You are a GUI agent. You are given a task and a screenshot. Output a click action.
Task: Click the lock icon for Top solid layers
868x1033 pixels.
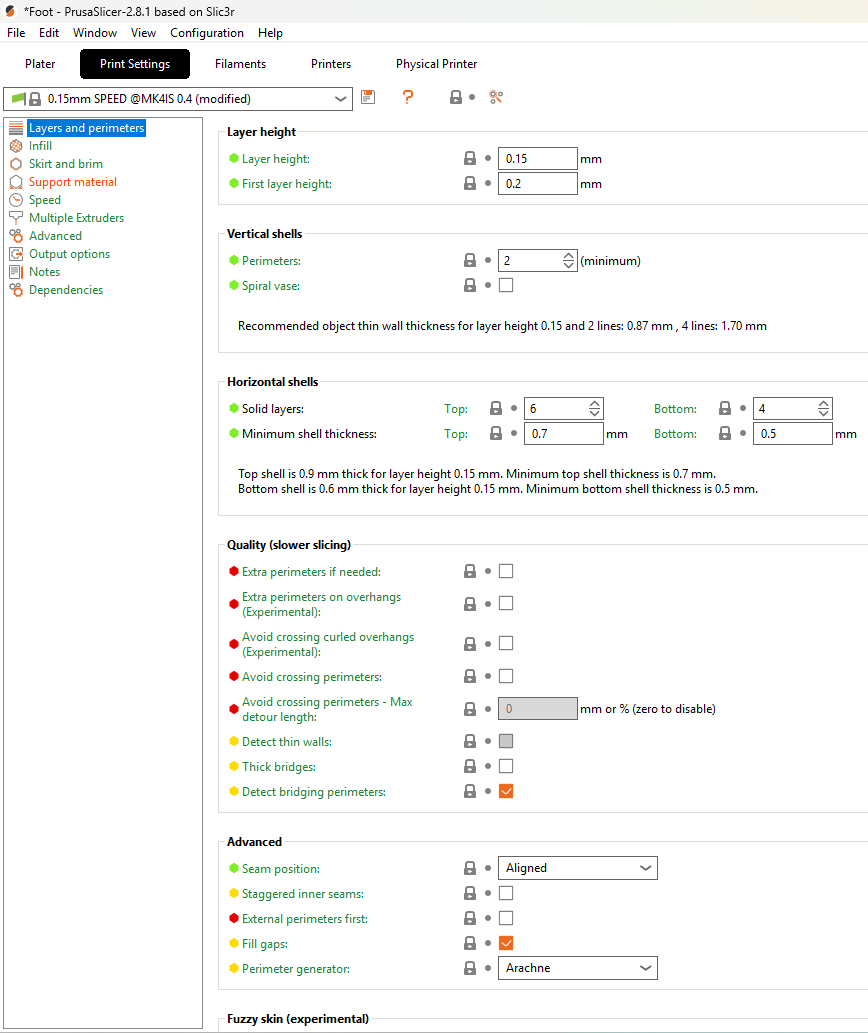tap(496, 408)
